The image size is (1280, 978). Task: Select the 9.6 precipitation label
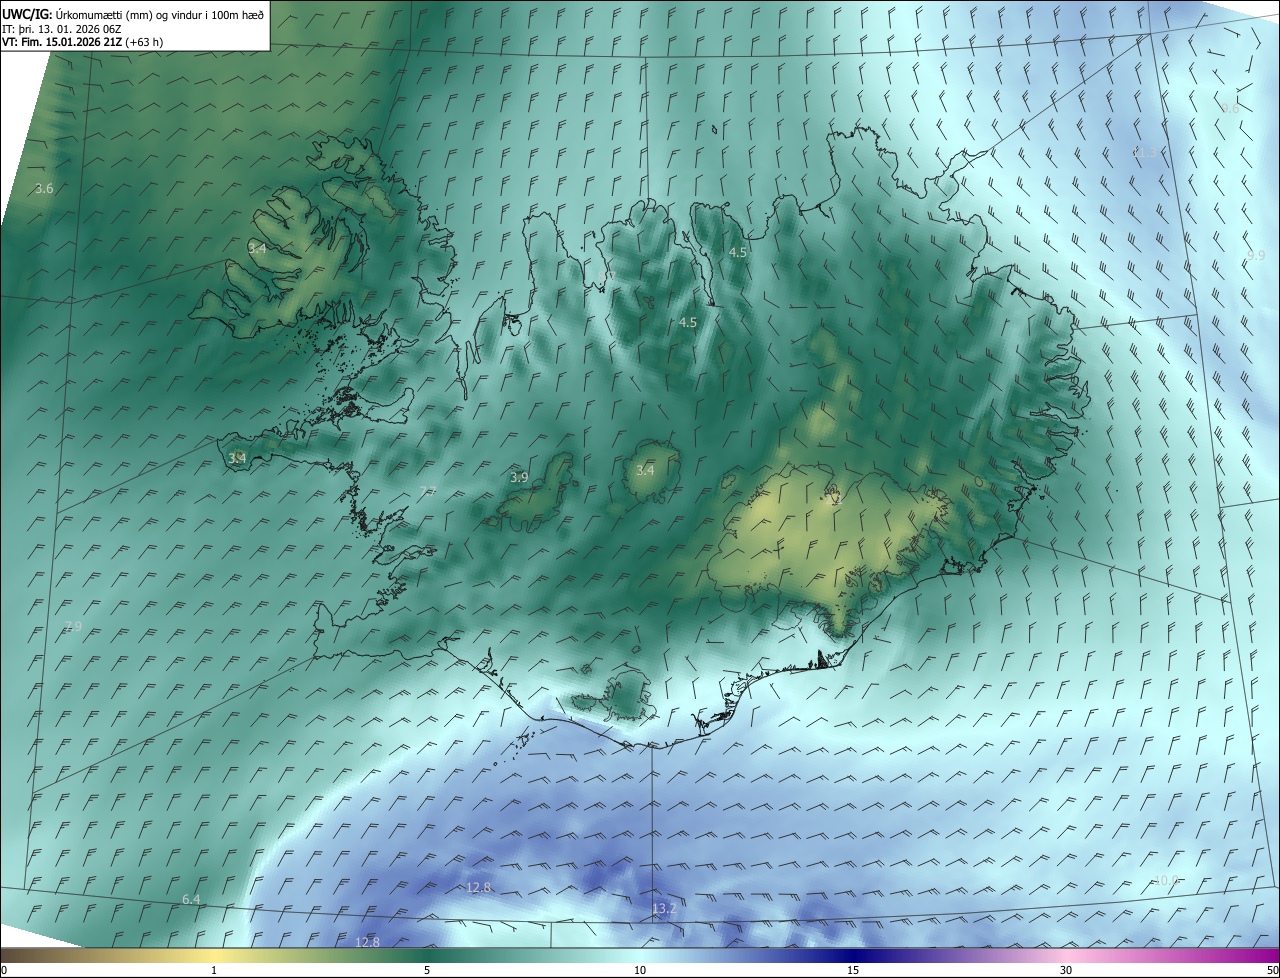pos(1230,109)
